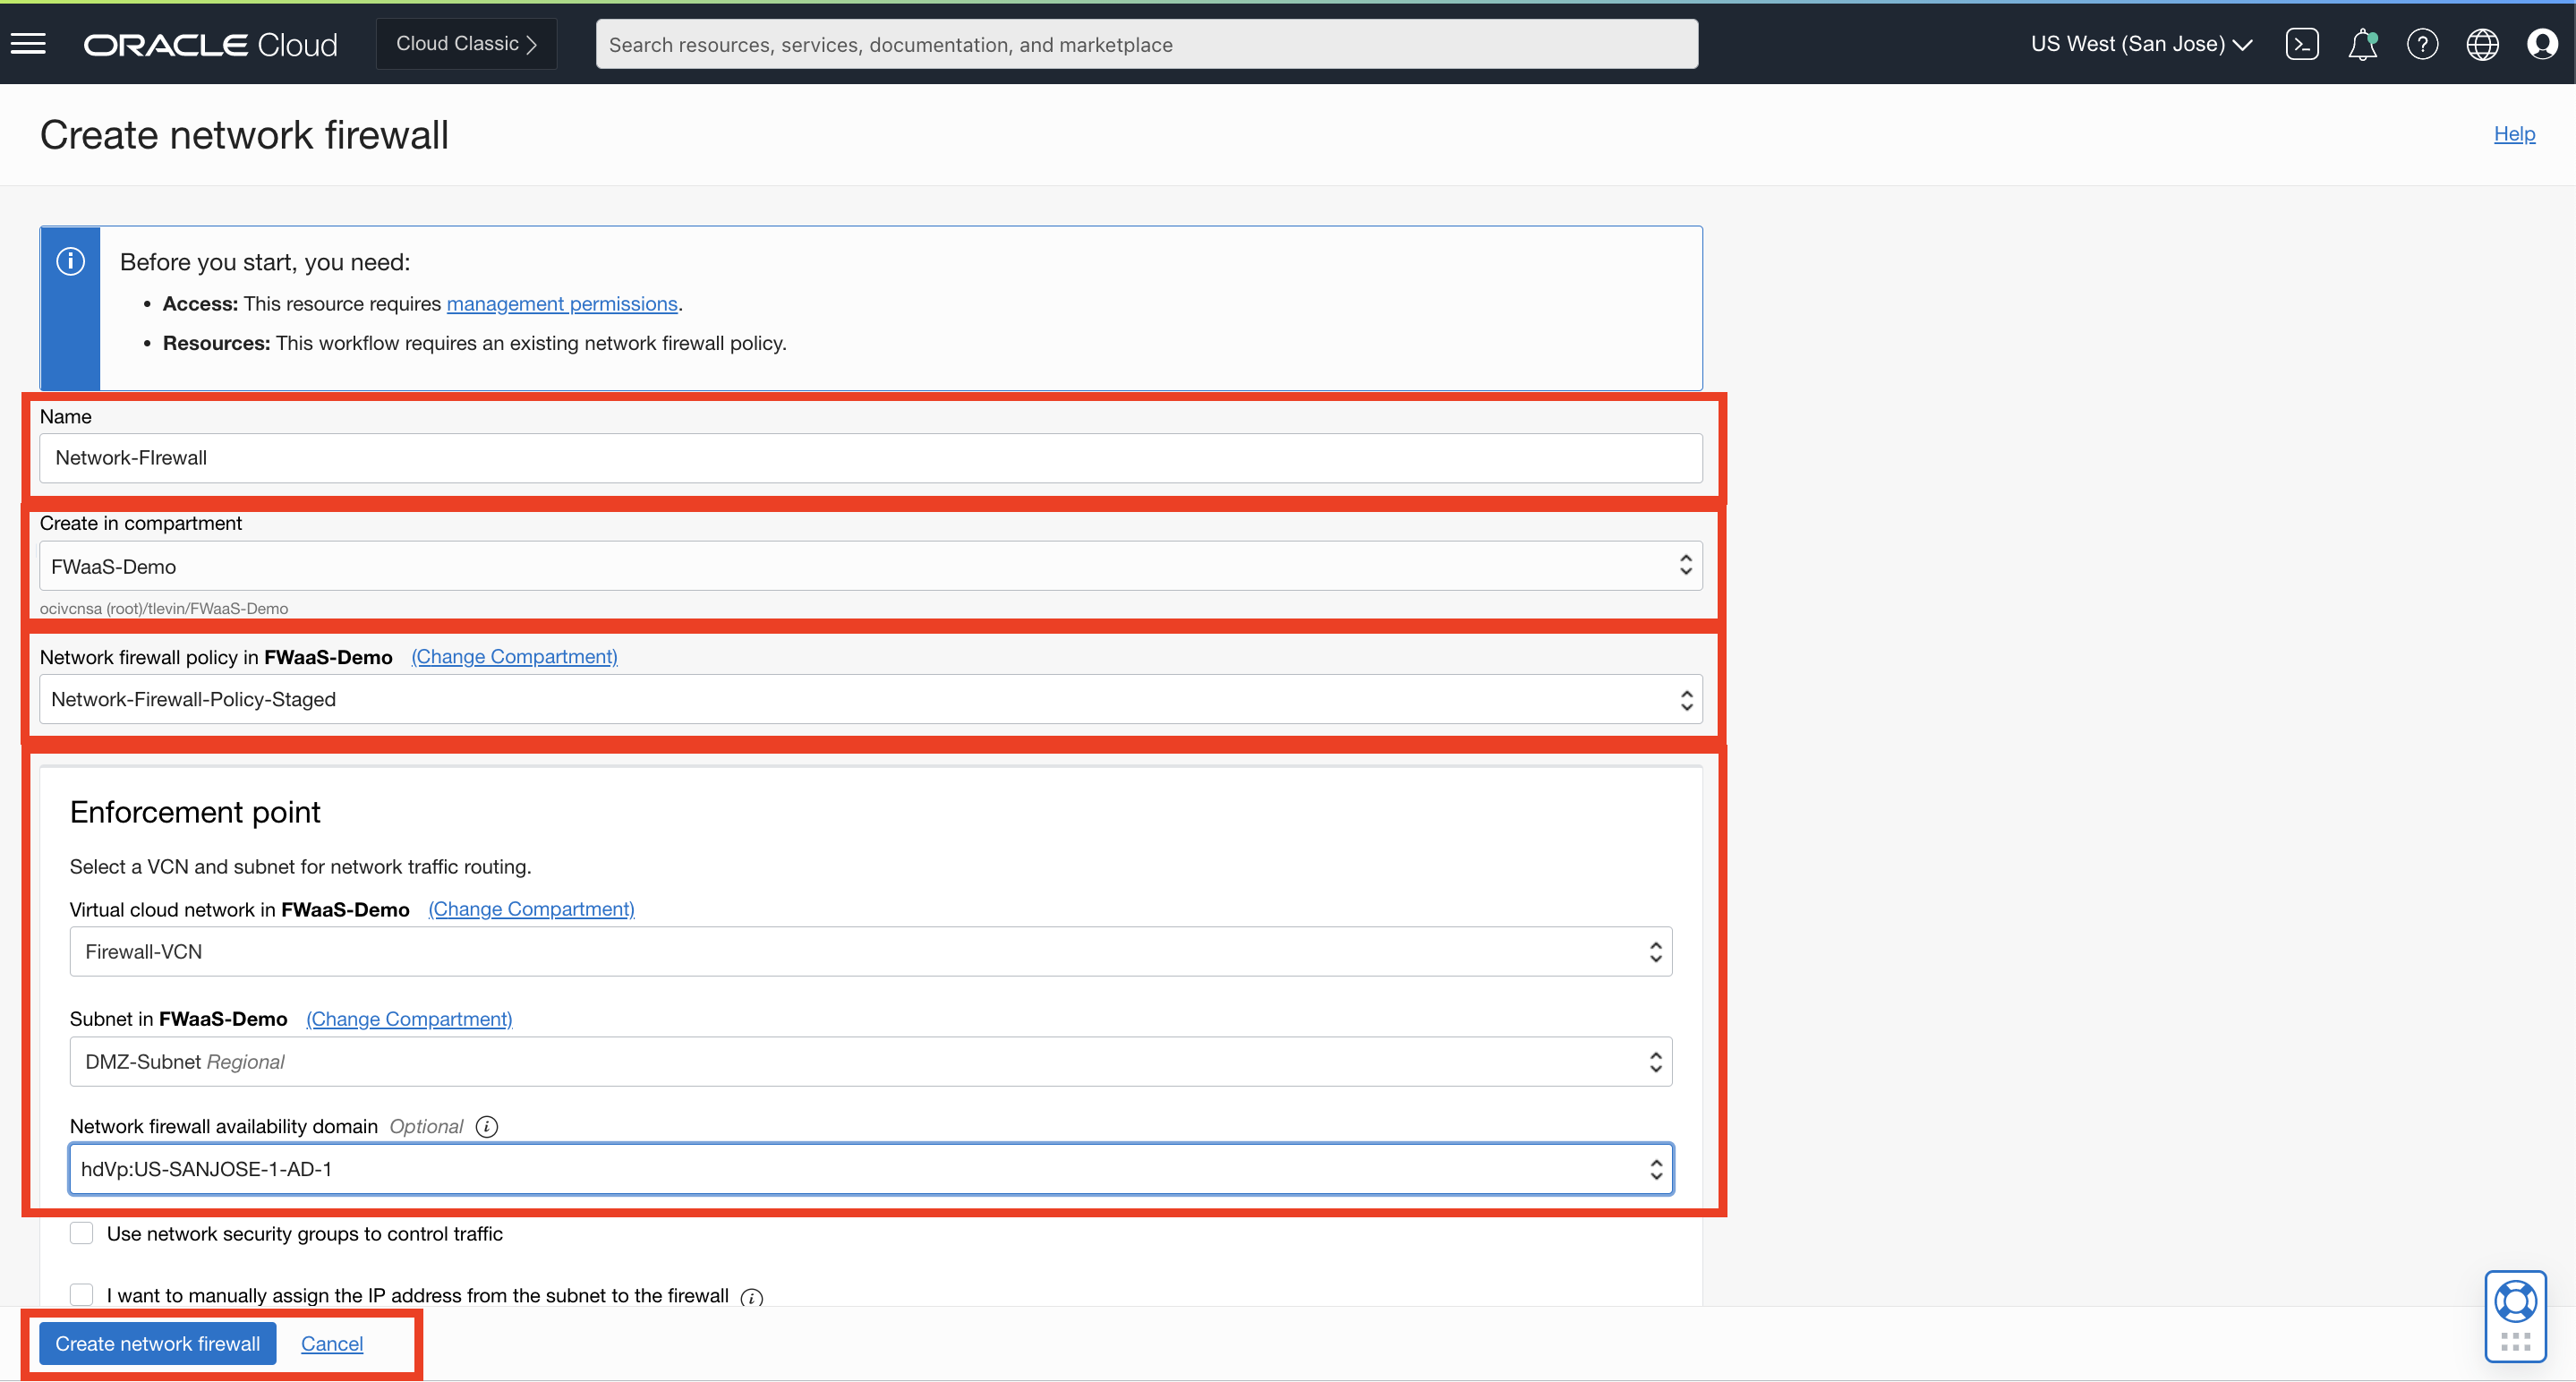The height and width of the screenshot is (1382, 2576).
Task: Open the management permissions link
Action: point(562,303)
